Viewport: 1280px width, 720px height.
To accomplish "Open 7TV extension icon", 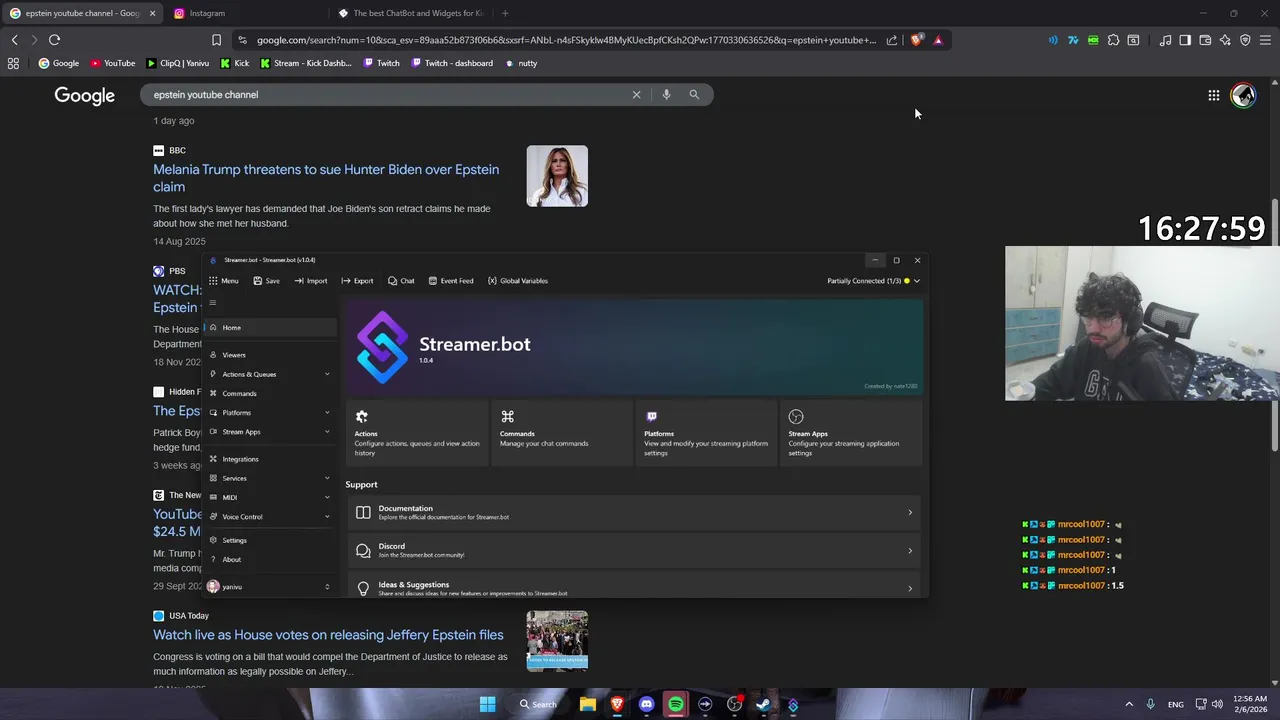I will (1073, 40).
